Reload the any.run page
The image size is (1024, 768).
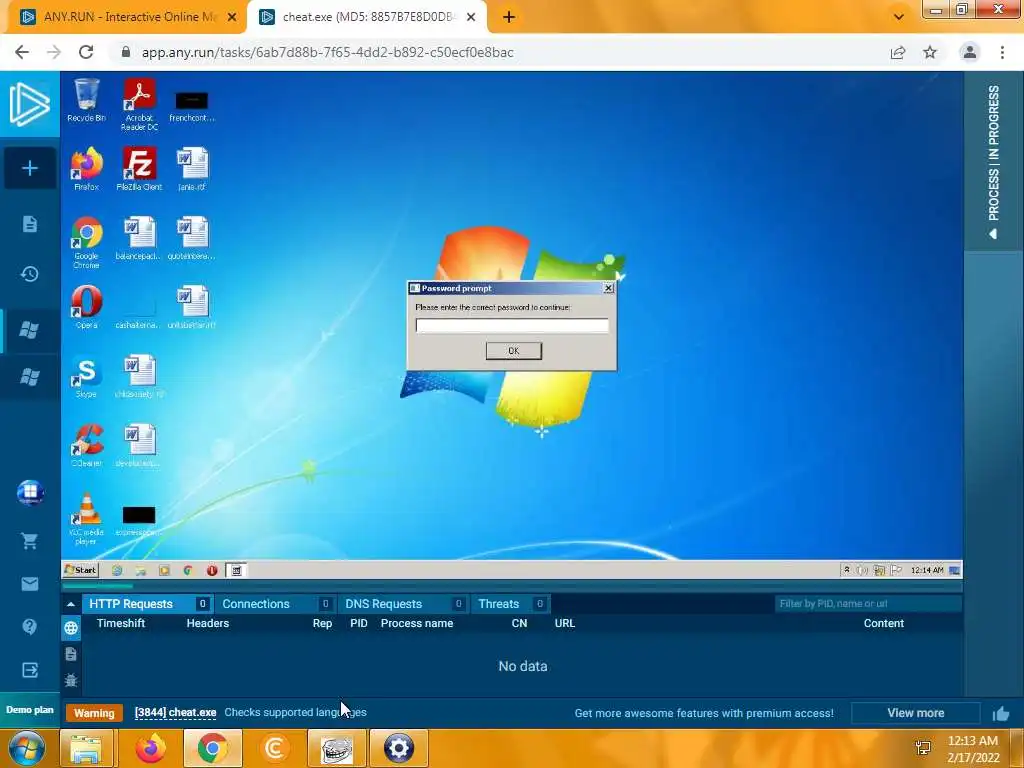pos(86,52)
